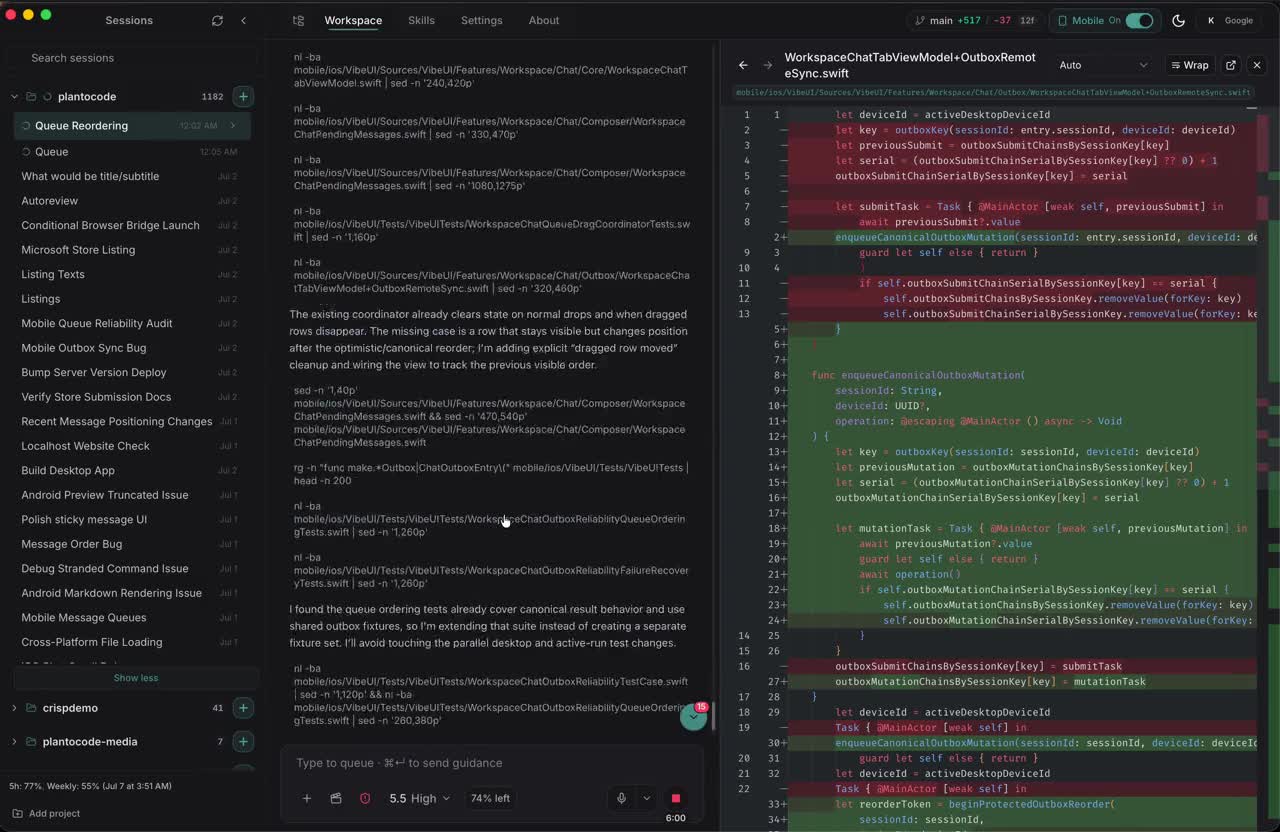Open the Mobile Queue Reliability Audit session
The width and height of the screenshot is (1280, 832).
coord(131,323)
